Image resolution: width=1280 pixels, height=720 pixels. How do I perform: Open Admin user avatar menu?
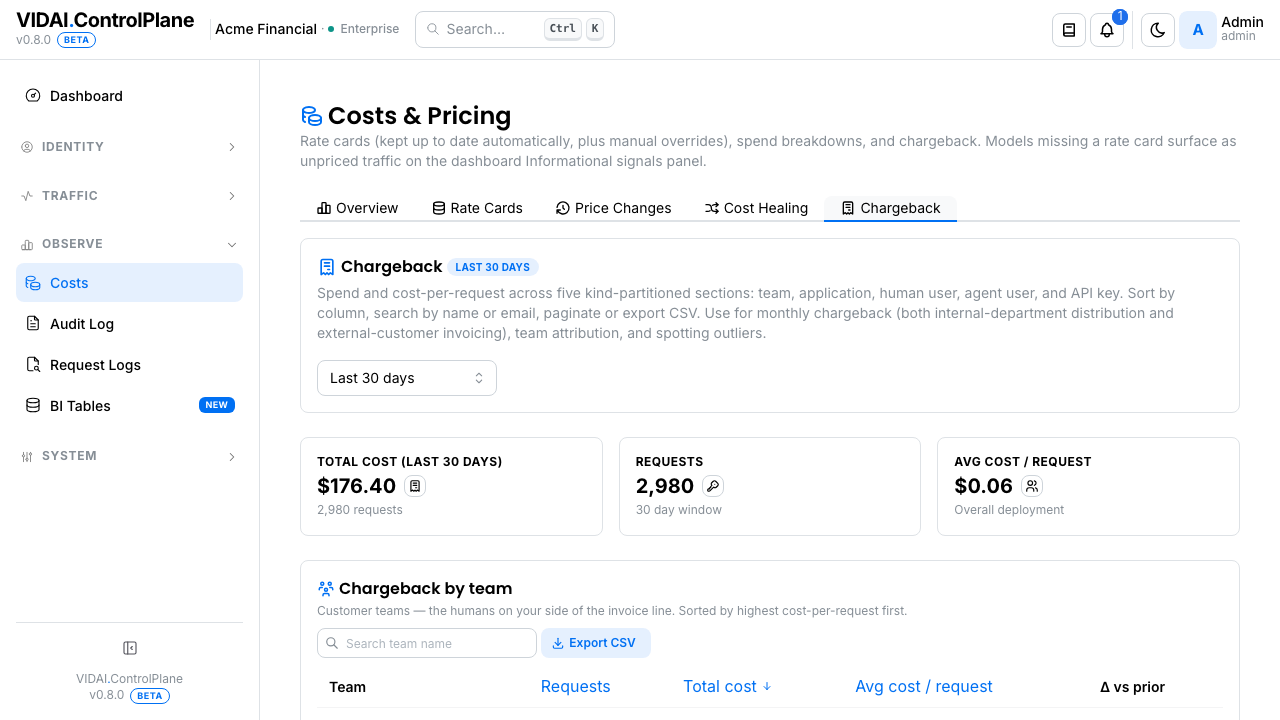coord(1198,30)
